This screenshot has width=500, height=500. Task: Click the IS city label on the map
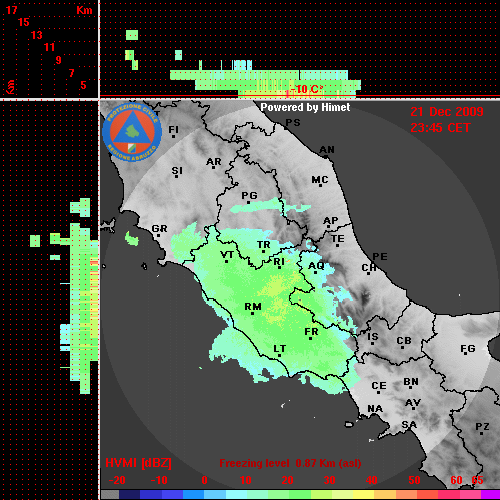[x=373, y=337]
